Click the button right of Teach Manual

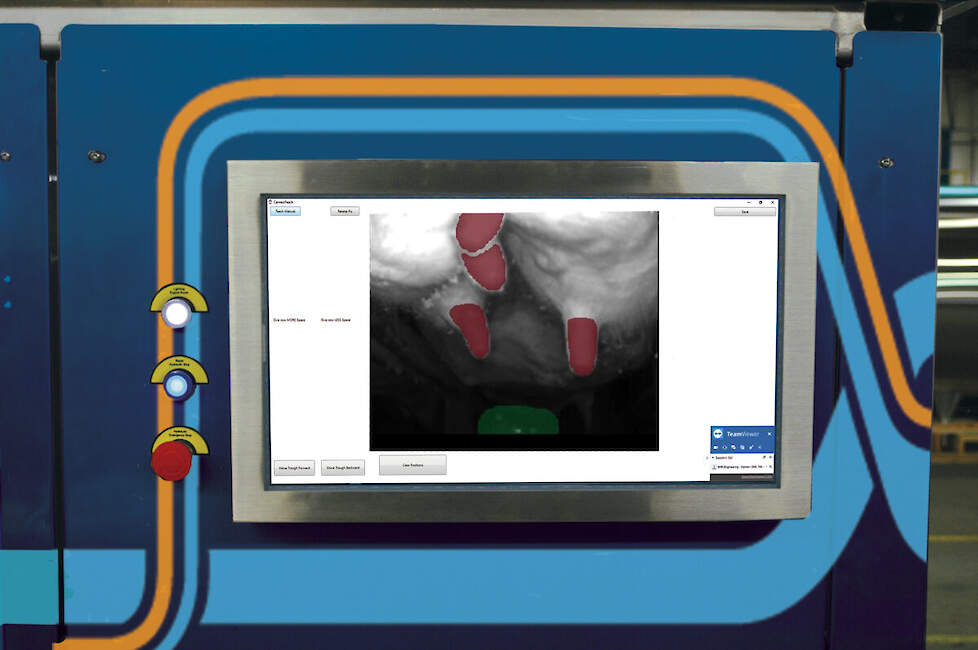344,211
